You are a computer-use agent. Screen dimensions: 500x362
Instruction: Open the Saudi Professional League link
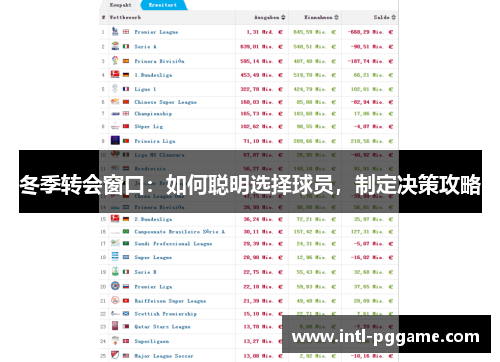click(x=173, y=244)
